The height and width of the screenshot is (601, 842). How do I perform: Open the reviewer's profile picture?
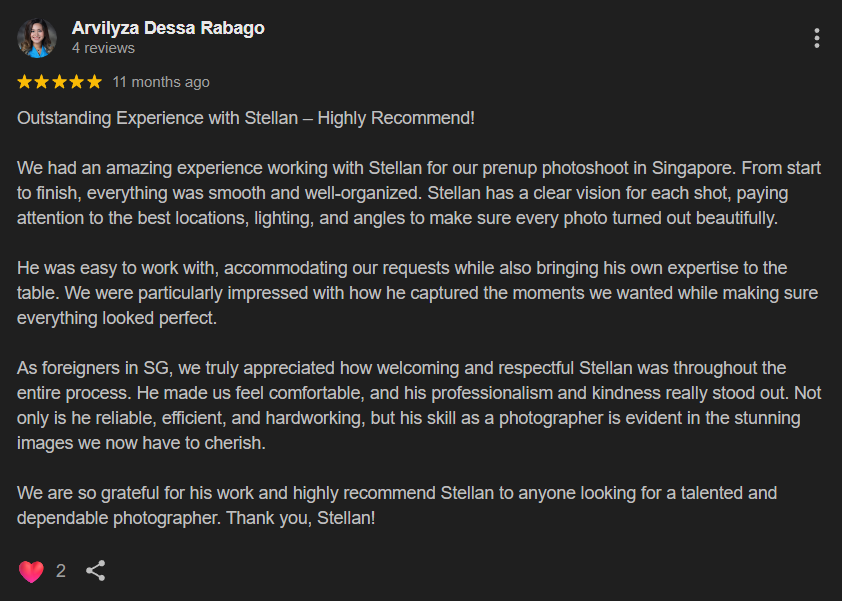(x=37, y=38)
